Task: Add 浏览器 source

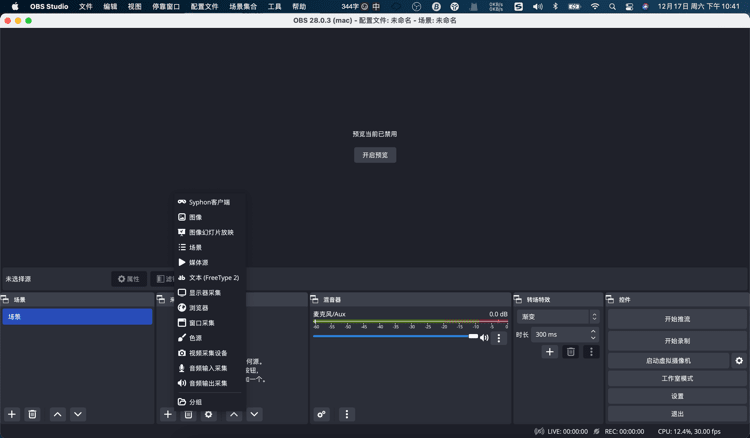Action: coord(210,307)
